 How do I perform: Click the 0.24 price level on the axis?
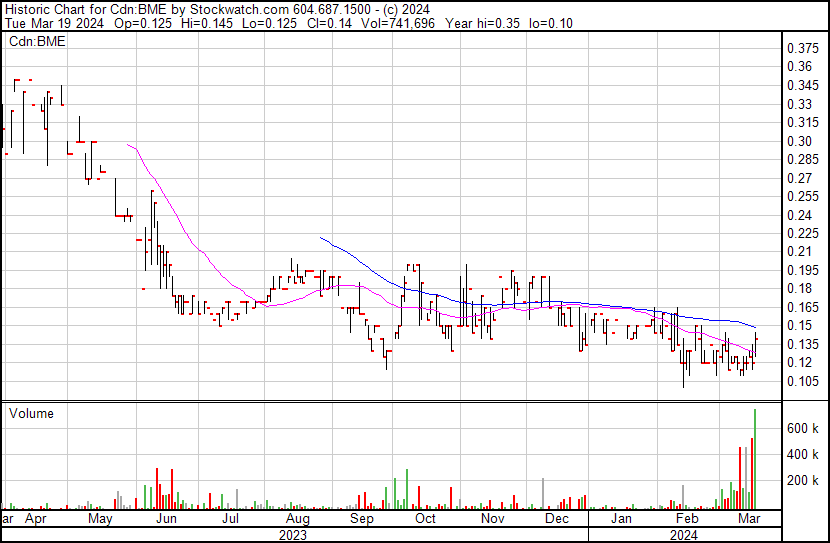point(799,215)
